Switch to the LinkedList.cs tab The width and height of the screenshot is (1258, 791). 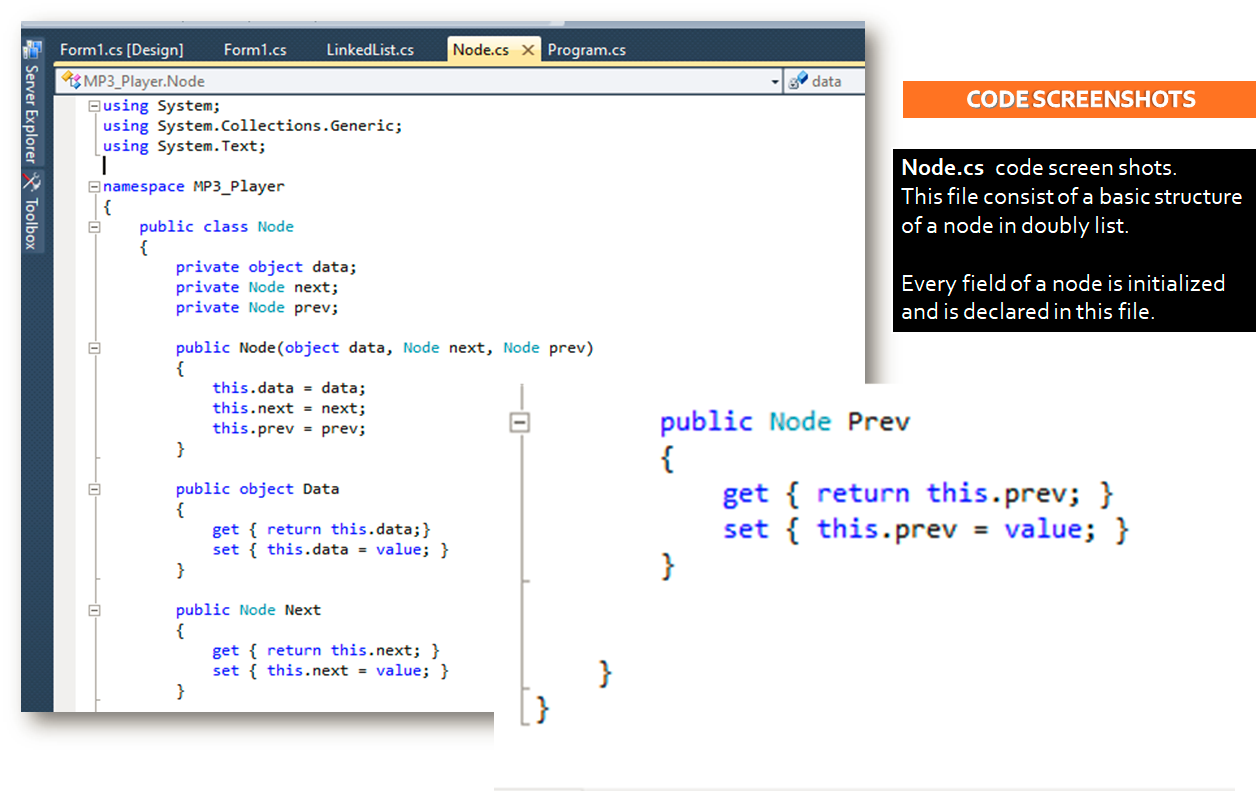[x=370, y=50]
